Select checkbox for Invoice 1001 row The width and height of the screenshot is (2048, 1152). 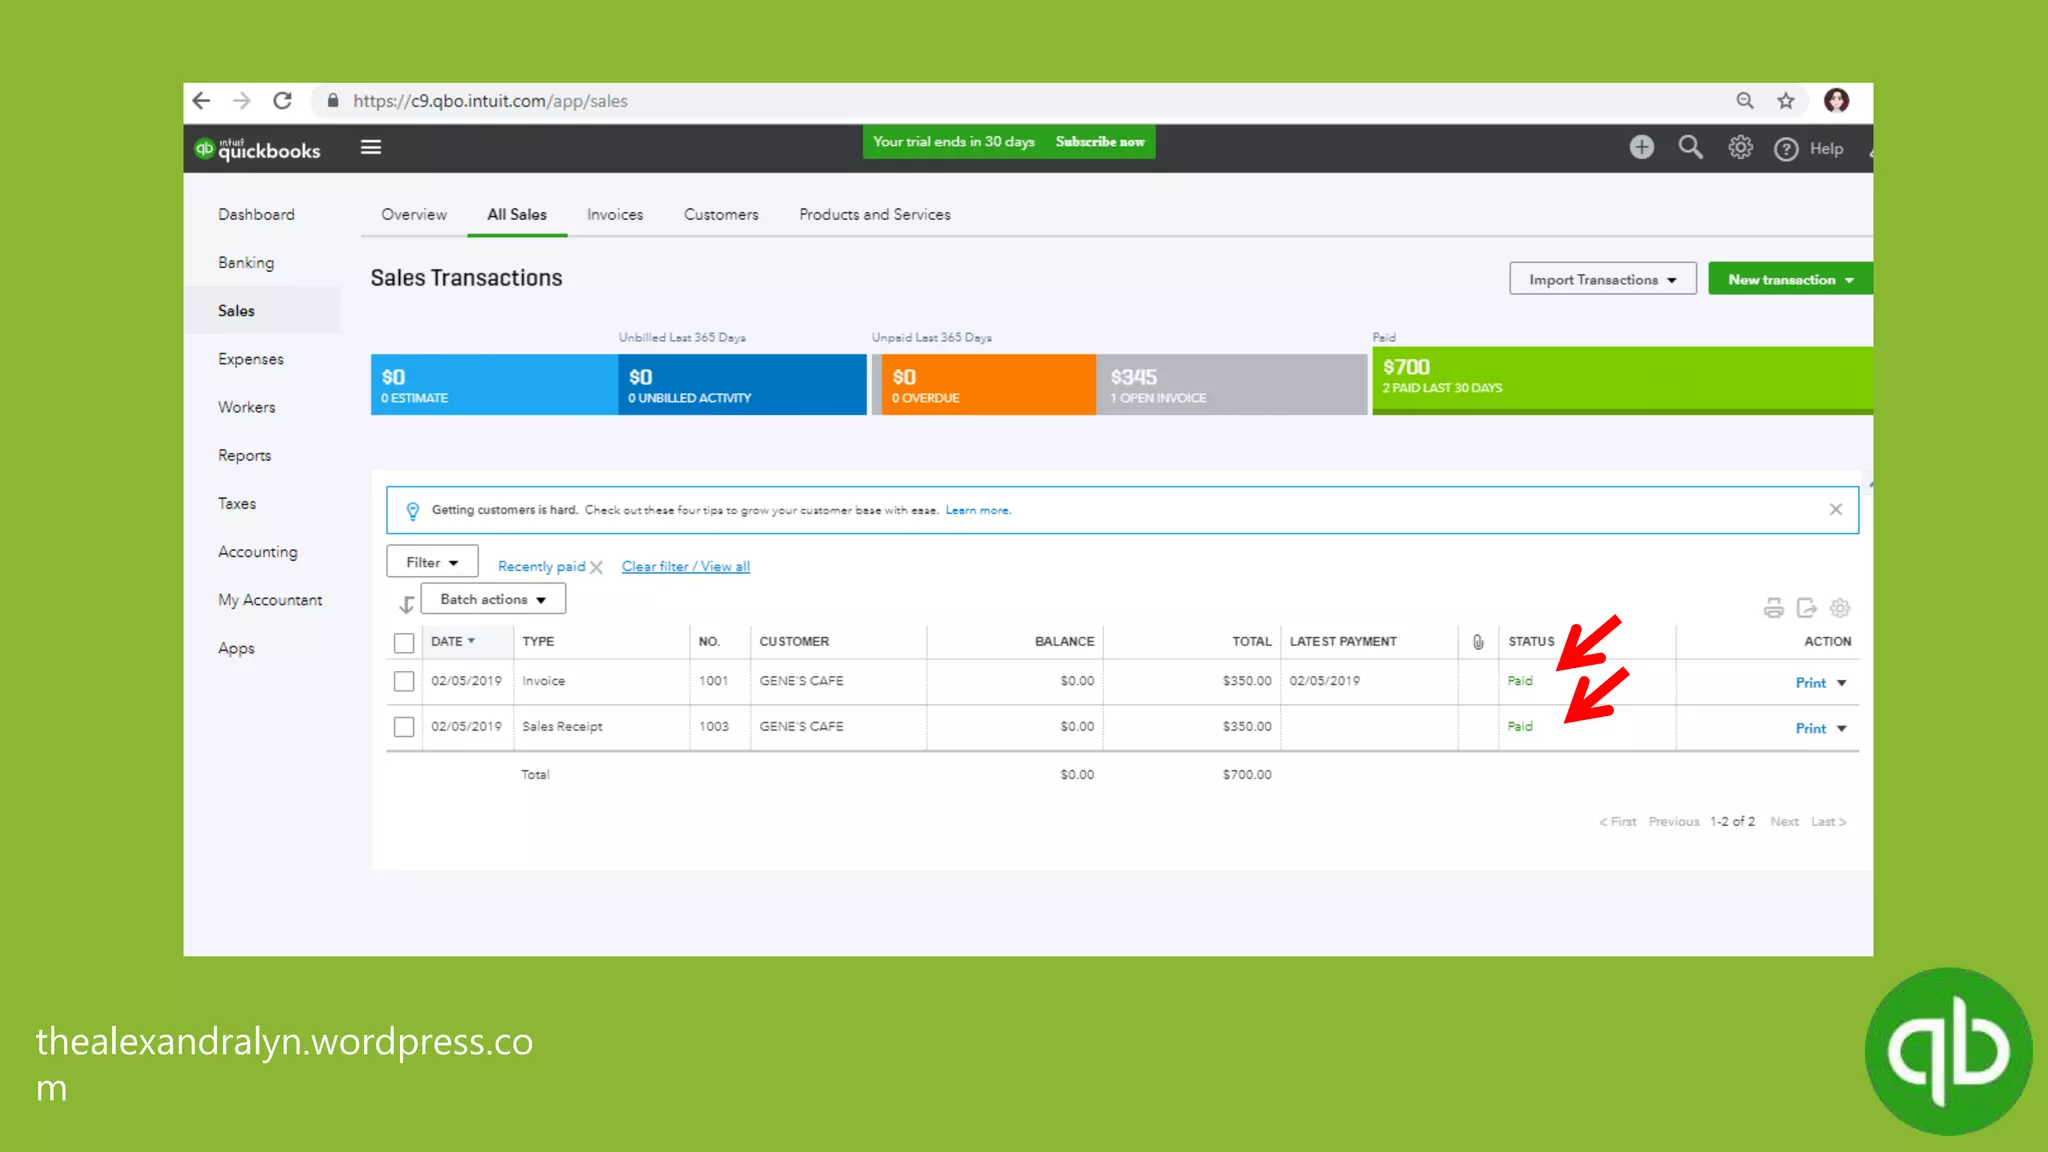point(404,681)
